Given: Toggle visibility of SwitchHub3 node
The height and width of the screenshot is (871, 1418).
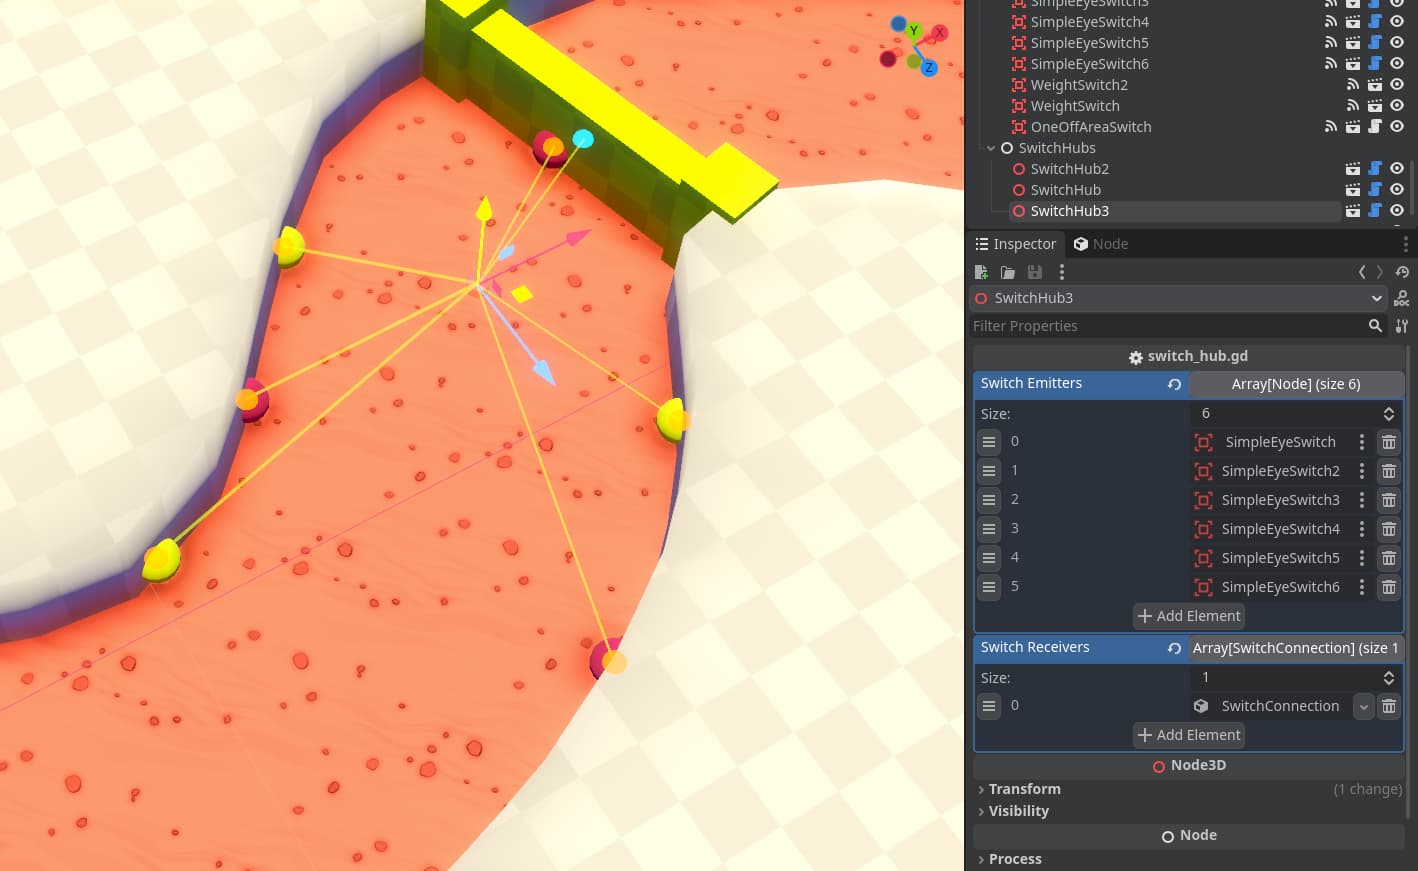Looking at the screenshot, I should click(x=1397, y=211).
